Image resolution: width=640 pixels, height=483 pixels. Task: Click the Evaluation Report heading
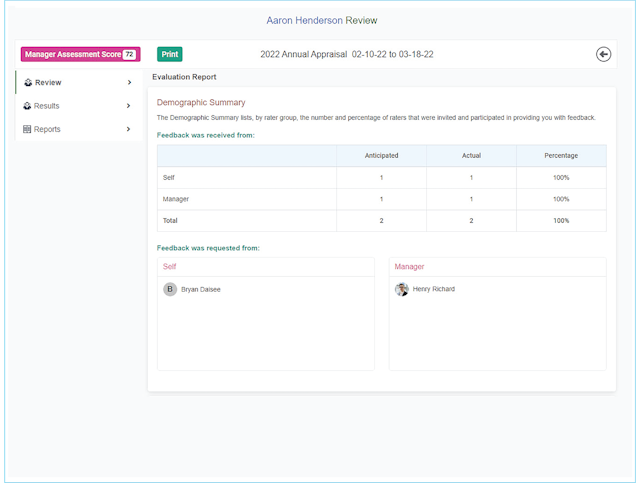click(184, 77)
